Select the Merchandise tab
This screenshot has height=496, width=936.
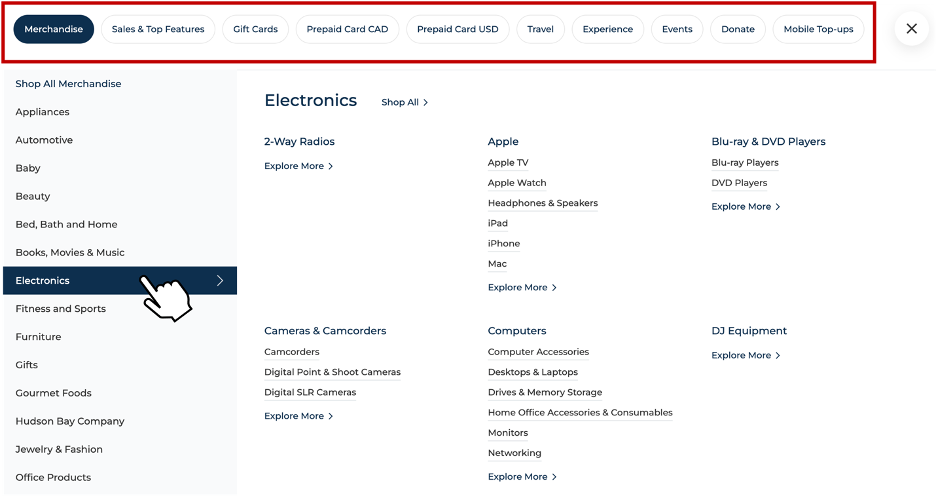pyautogui.click(x=54, y=29)
